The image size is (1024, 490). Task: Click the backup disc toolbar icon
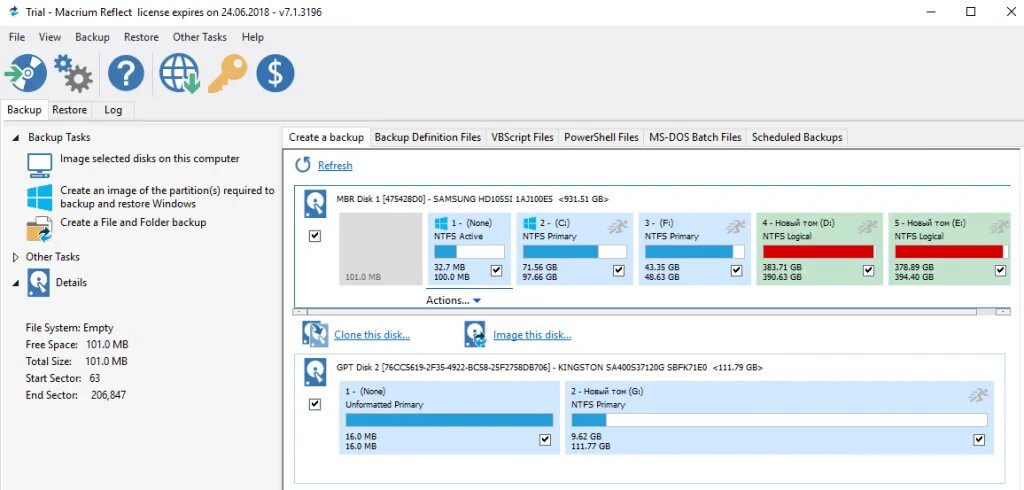(25, 73)
